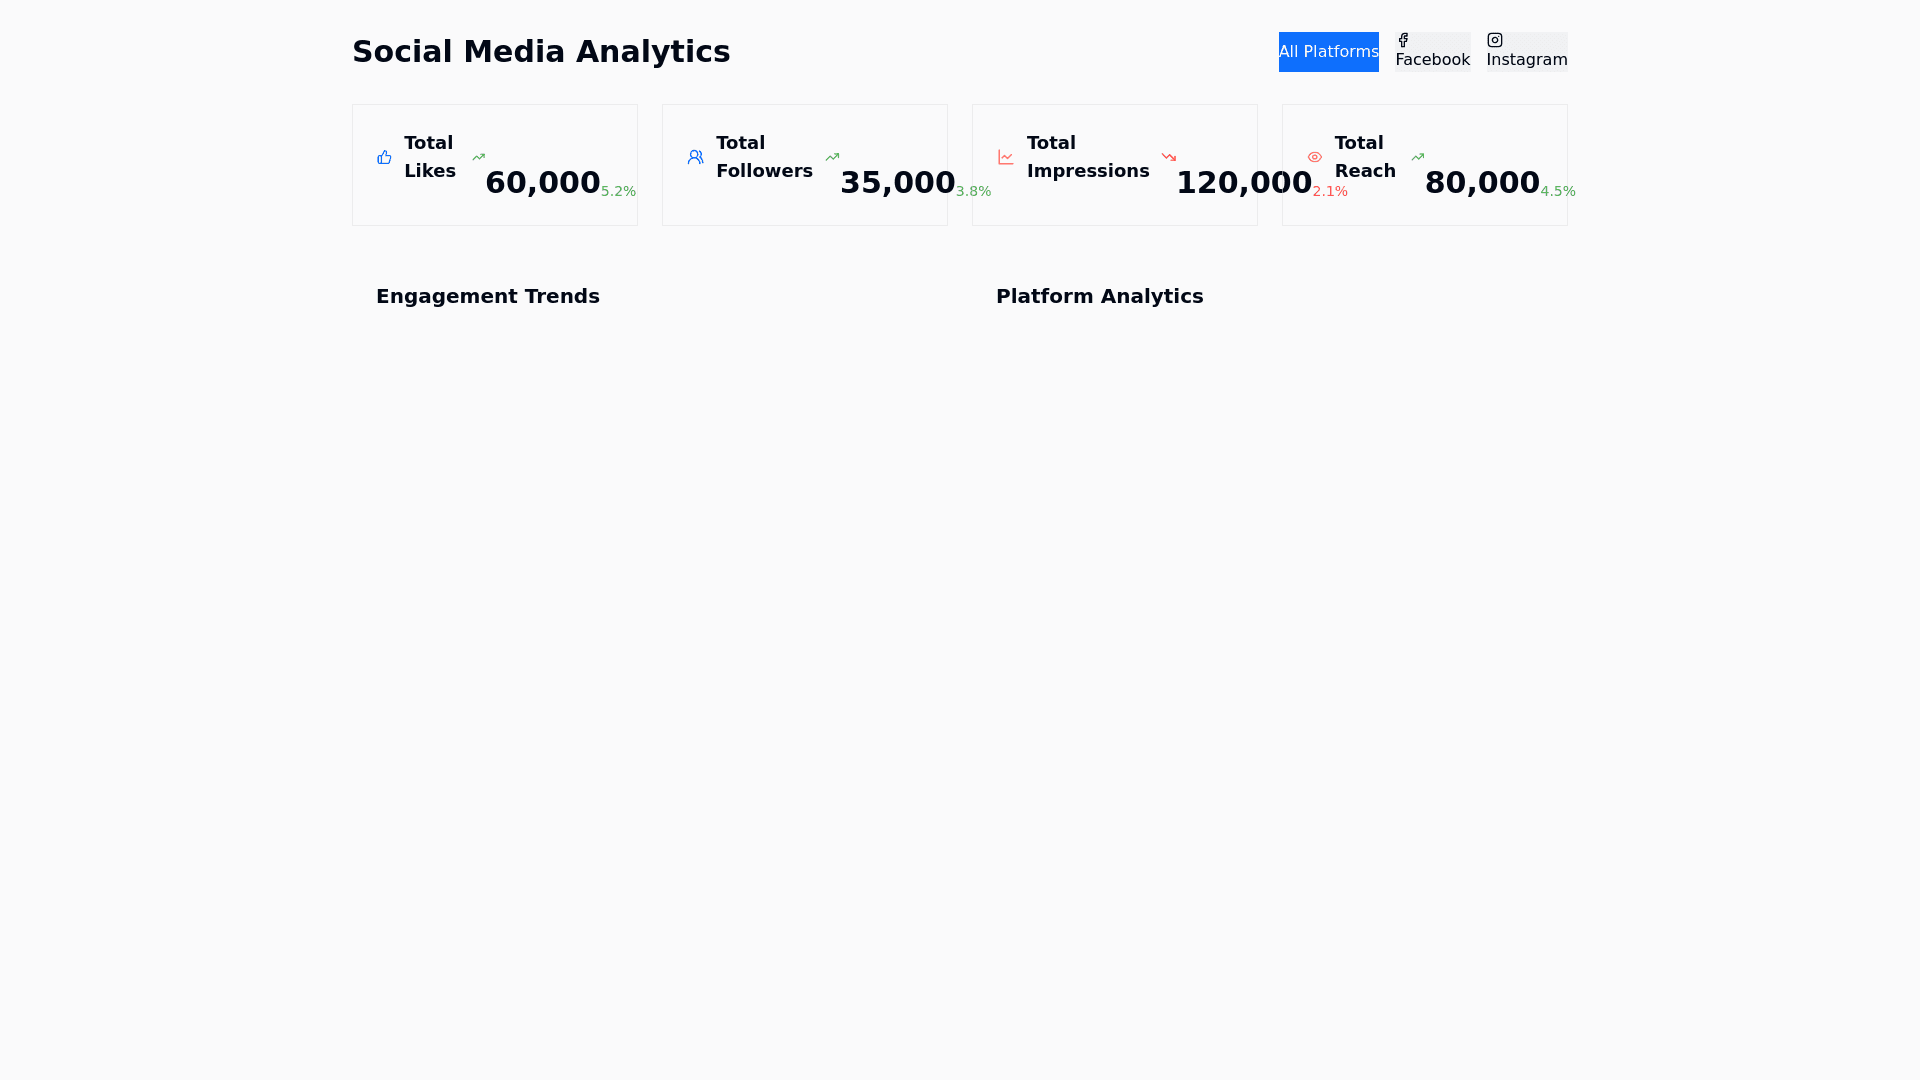Click the 120,000 impressions value
Image resolution: width=1920 pixels, height=1080 pixels.
[x=1244, y=183]
